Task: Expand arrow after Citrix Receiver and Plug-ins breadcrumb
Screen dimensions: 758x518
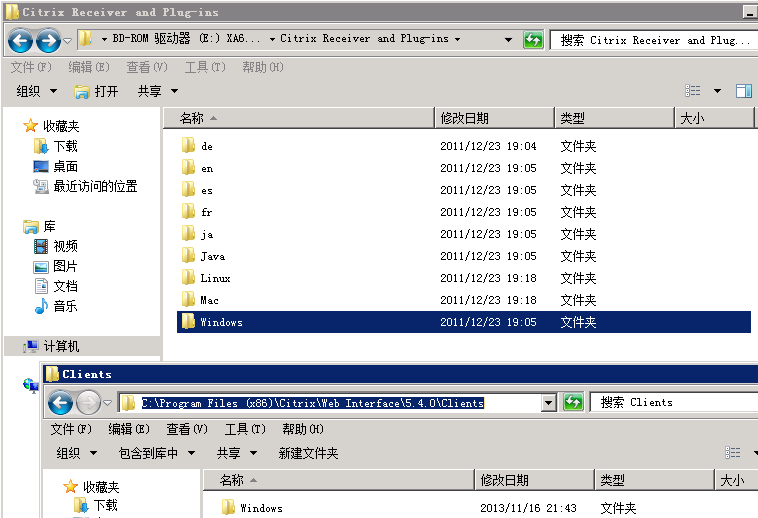Action: pos(457,39)
